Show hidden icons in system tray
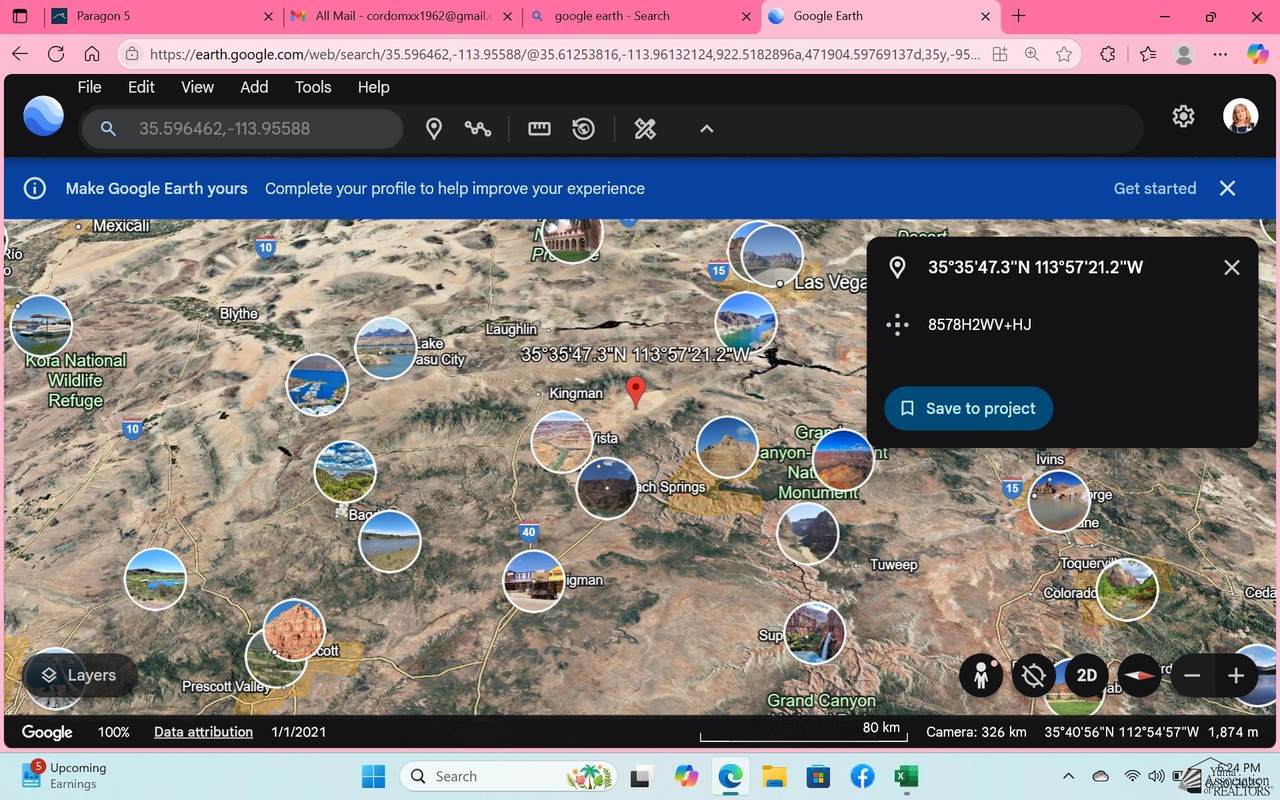This screenshot has width=1280, height=800. [1068, 776]
